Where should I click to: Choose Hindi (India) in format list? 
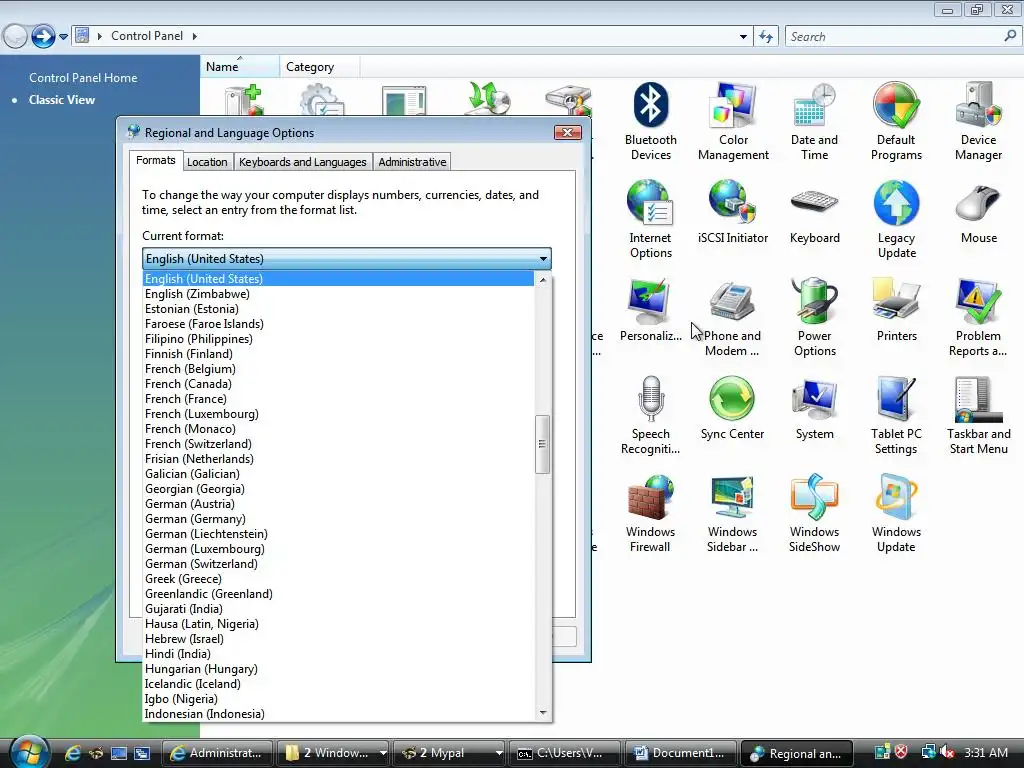339,654
